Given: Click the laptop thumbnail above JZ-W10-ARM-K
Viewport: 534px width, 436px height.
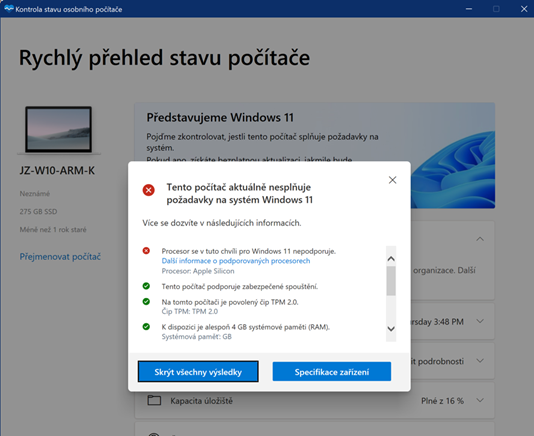Looking at the screenshot, I should (x=59, y=130).
